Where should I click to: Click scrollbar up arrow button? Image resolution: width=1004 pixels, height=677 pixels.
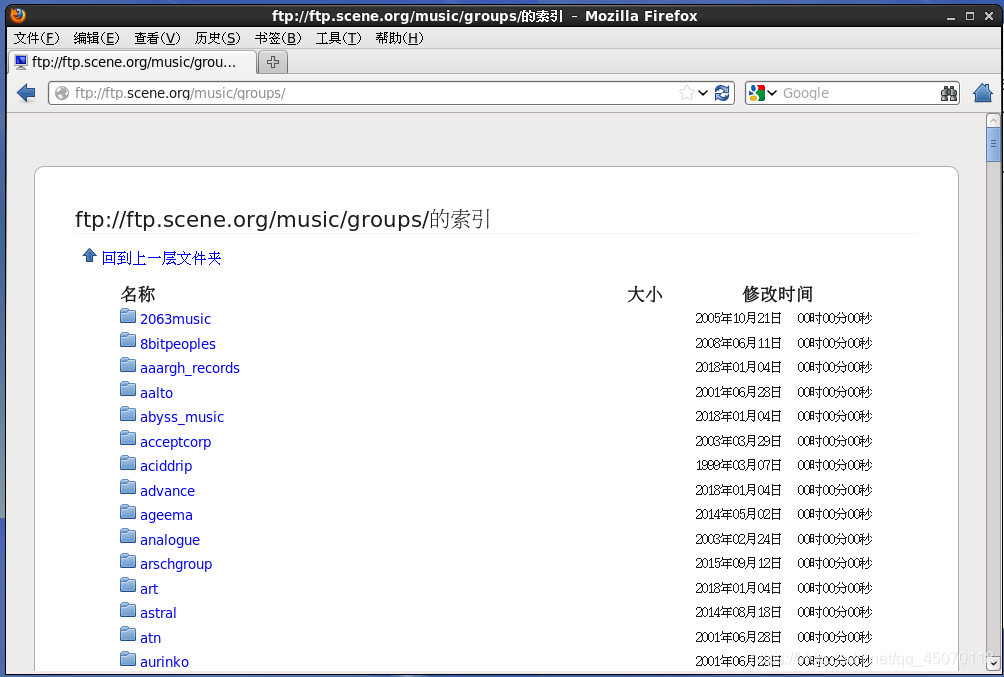[993, 120]
